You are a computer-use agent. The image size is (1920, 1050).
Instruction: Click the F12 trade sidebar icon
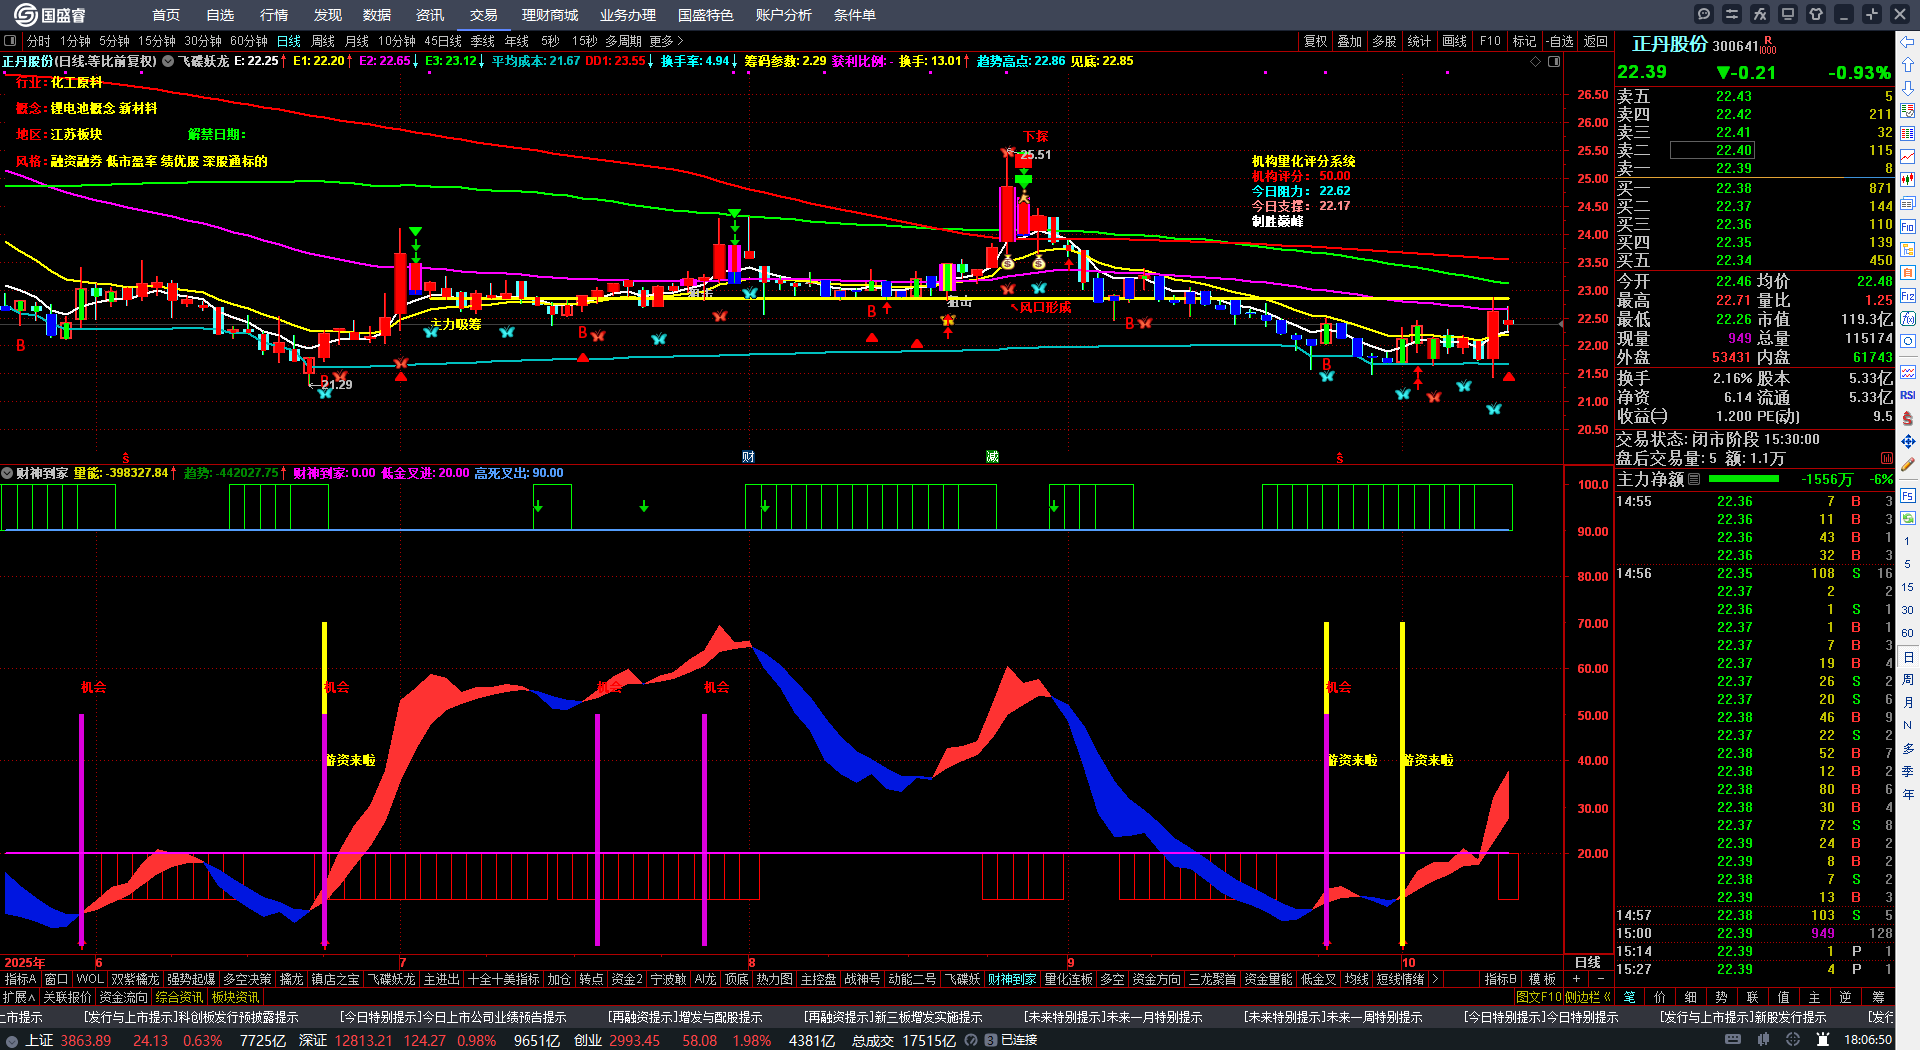(1908, 296)
